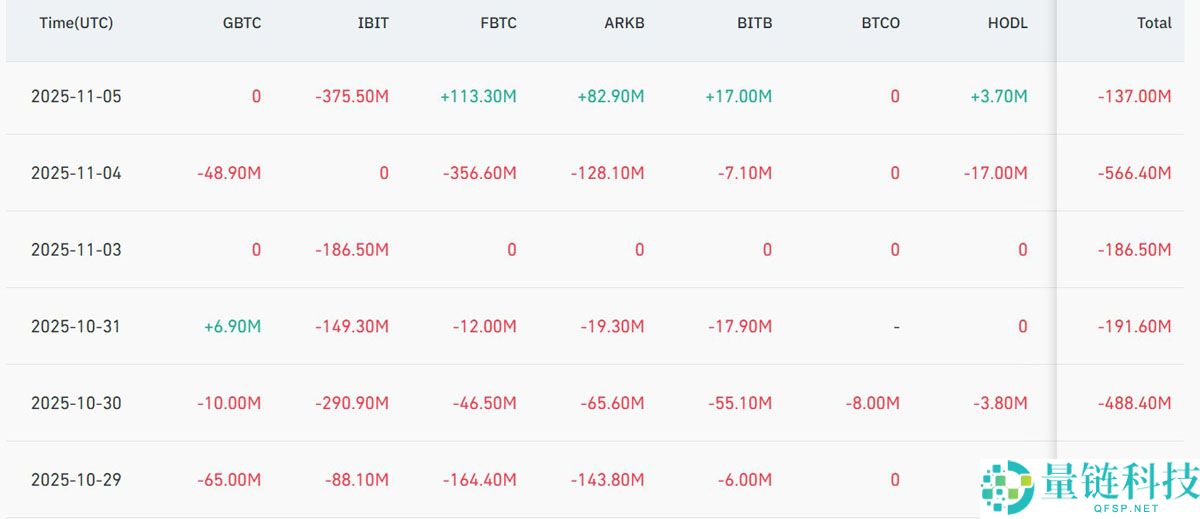Select the IBIT column header

(x=373, y=23)
